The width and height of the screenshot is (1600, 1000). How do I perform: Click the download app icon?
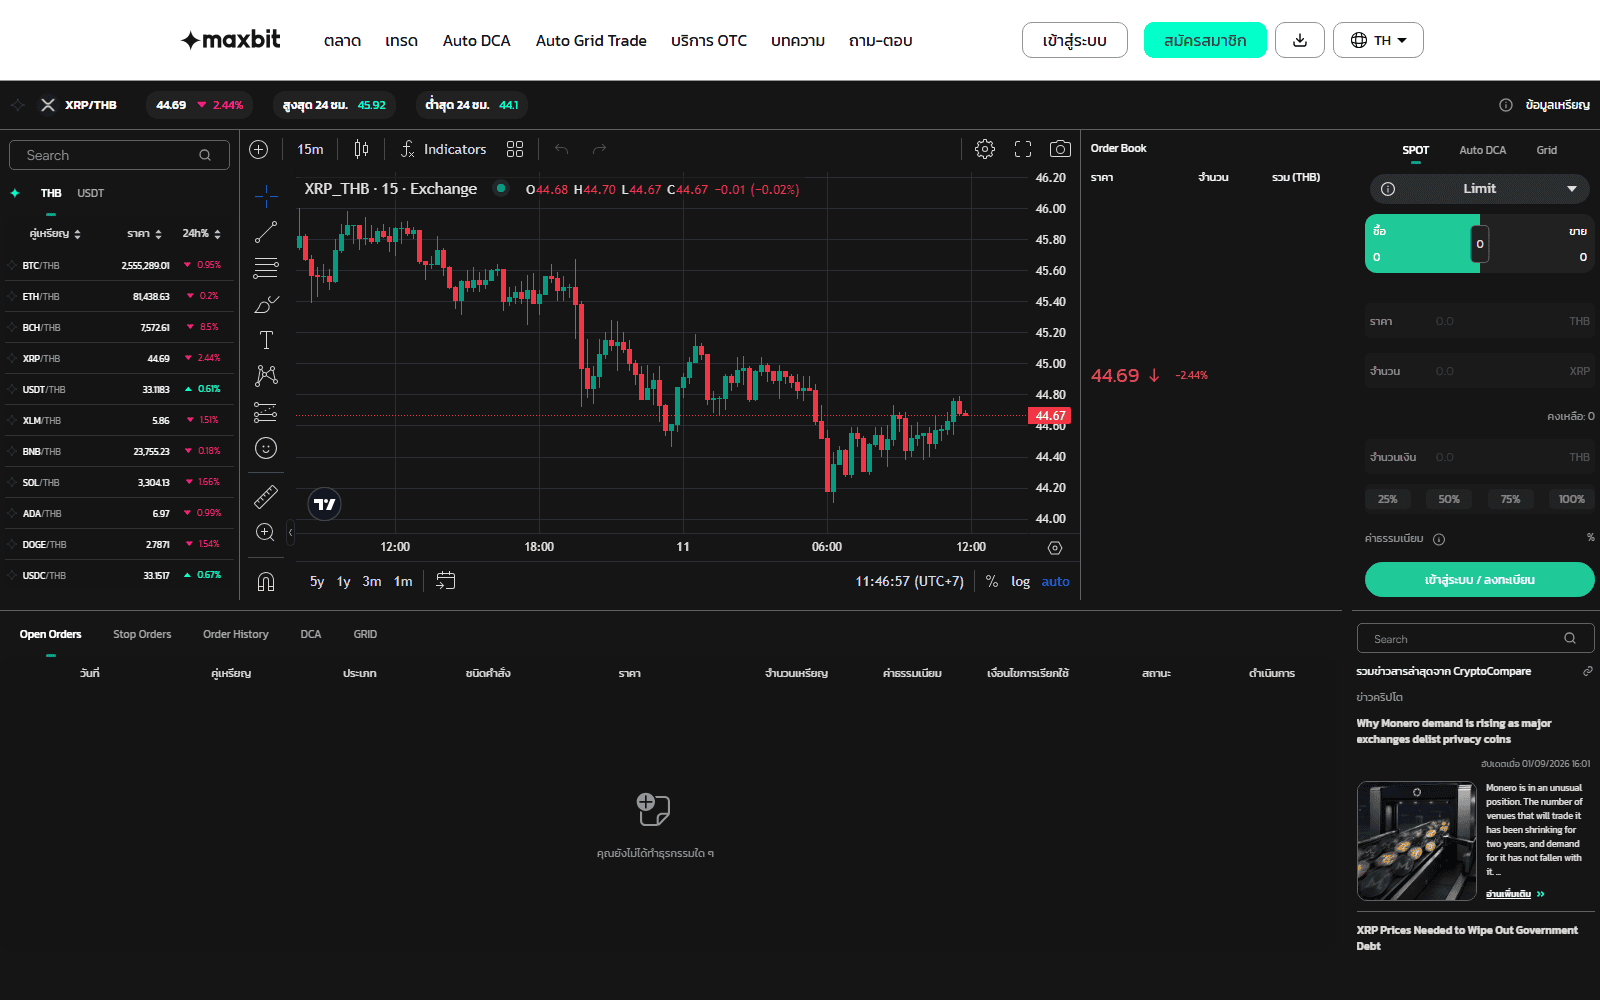(x=1300, y=40)
